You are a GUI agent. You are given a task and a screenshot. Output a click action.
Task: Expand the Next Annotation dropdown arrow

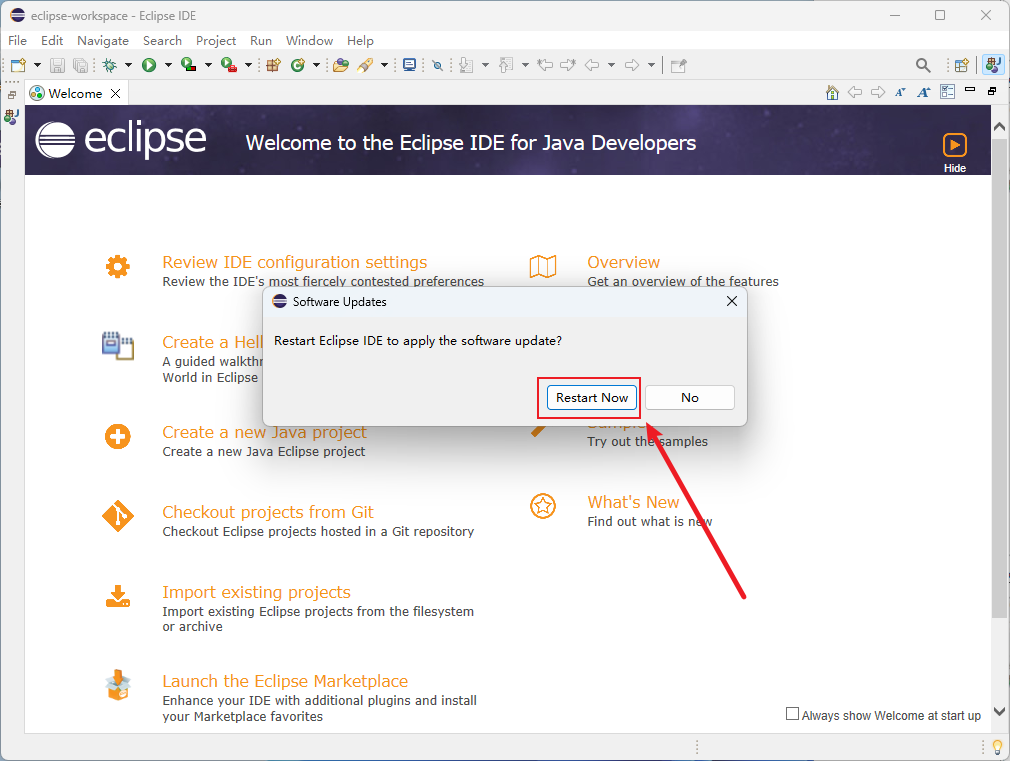(x=485, y=65)
